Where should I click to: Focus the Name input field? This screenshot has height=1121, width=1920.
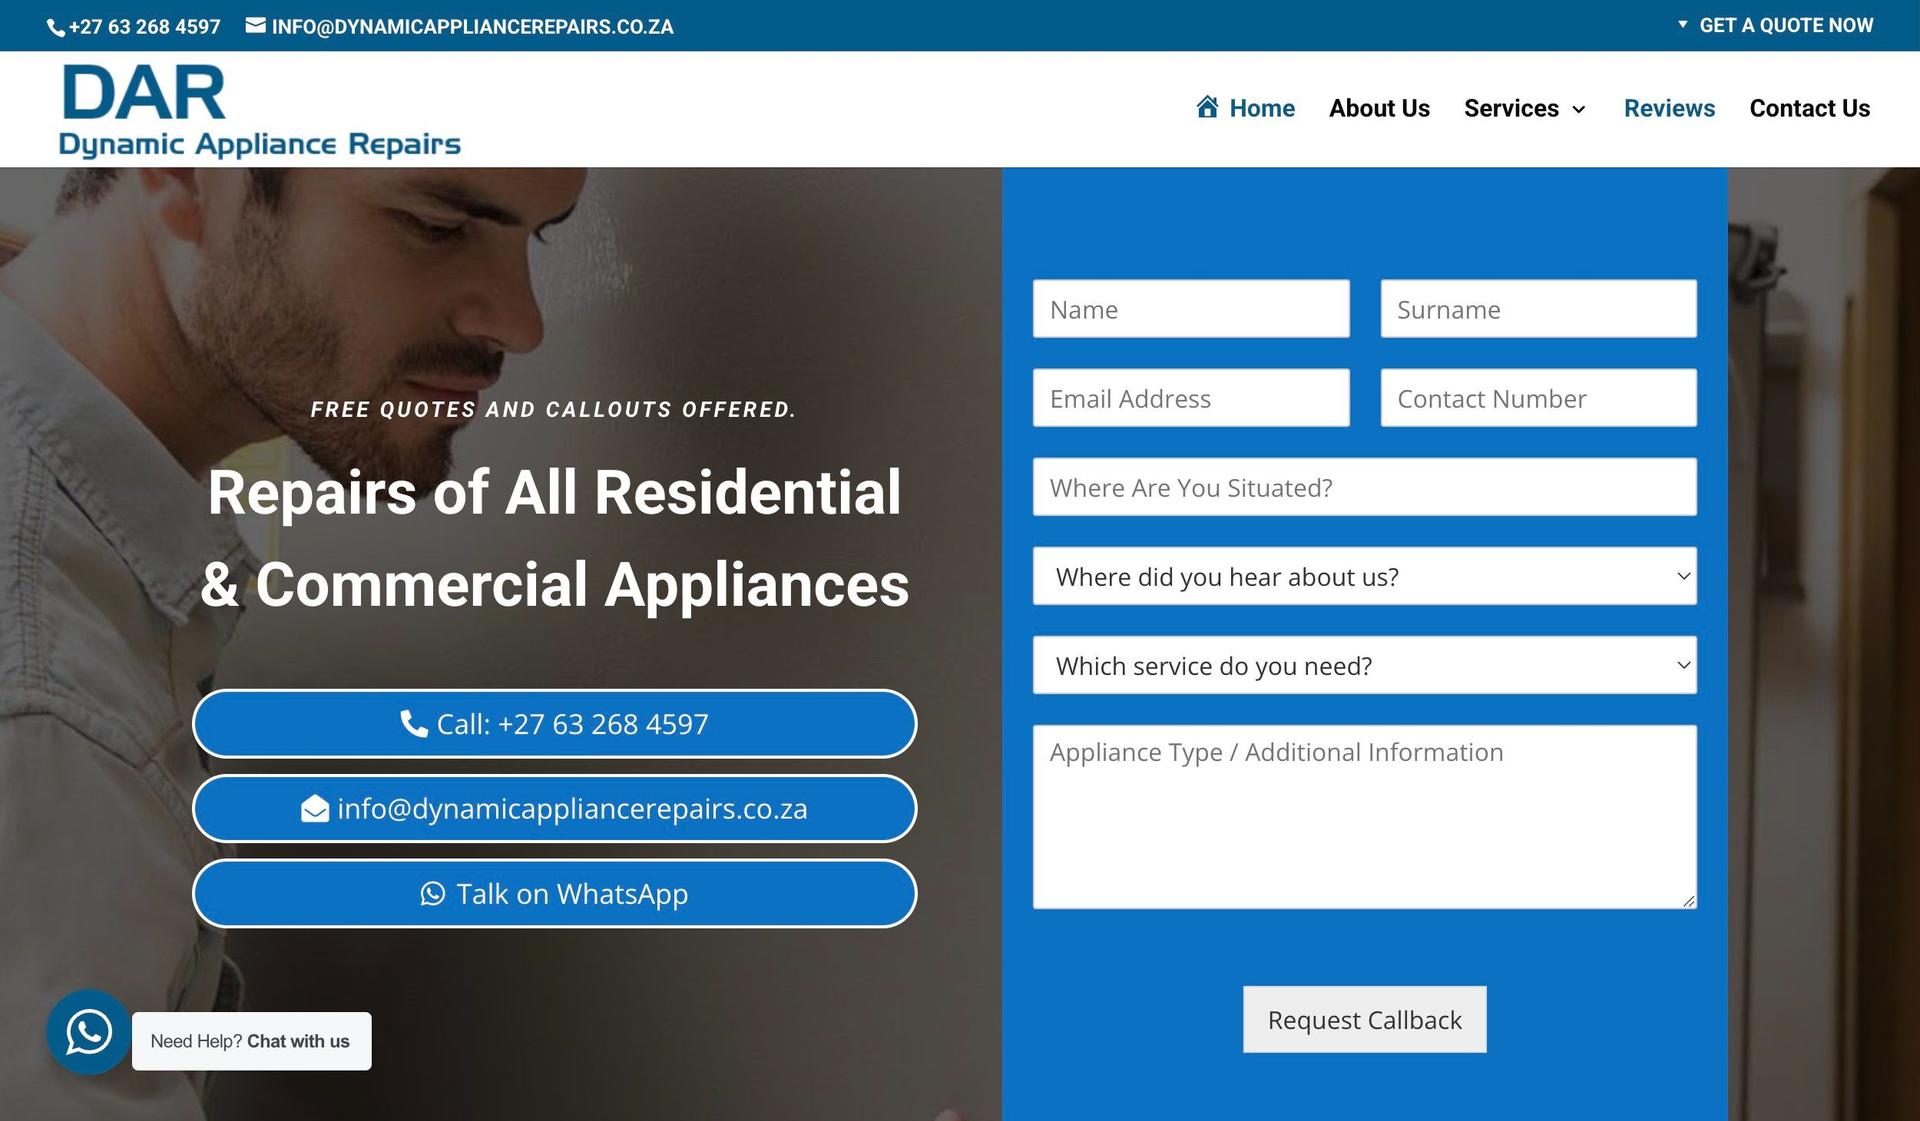click(1191, 309)
